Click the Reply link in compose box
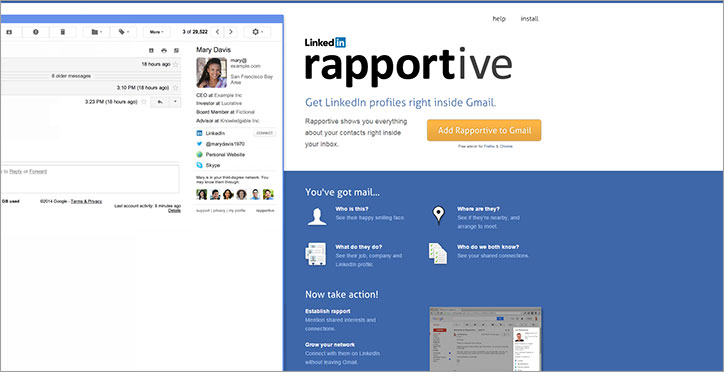 coord(16,171)
